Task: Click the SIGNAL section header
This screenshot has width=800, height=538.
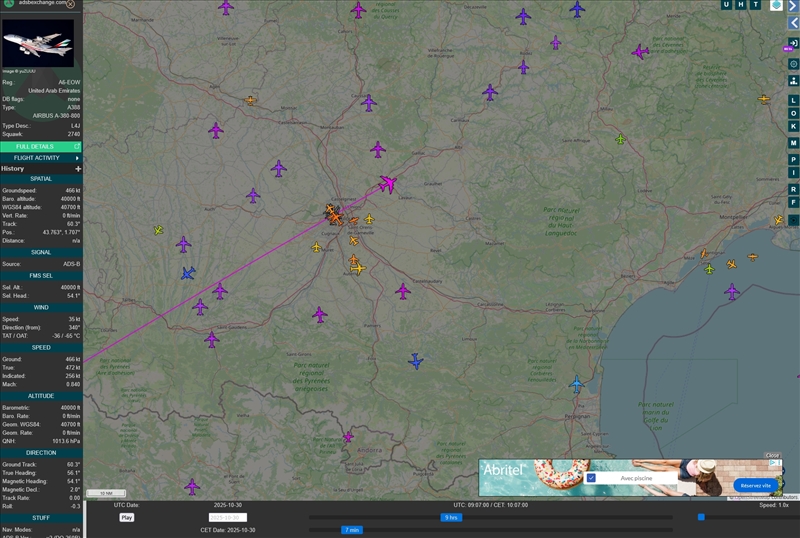Action: click(41, 252)
